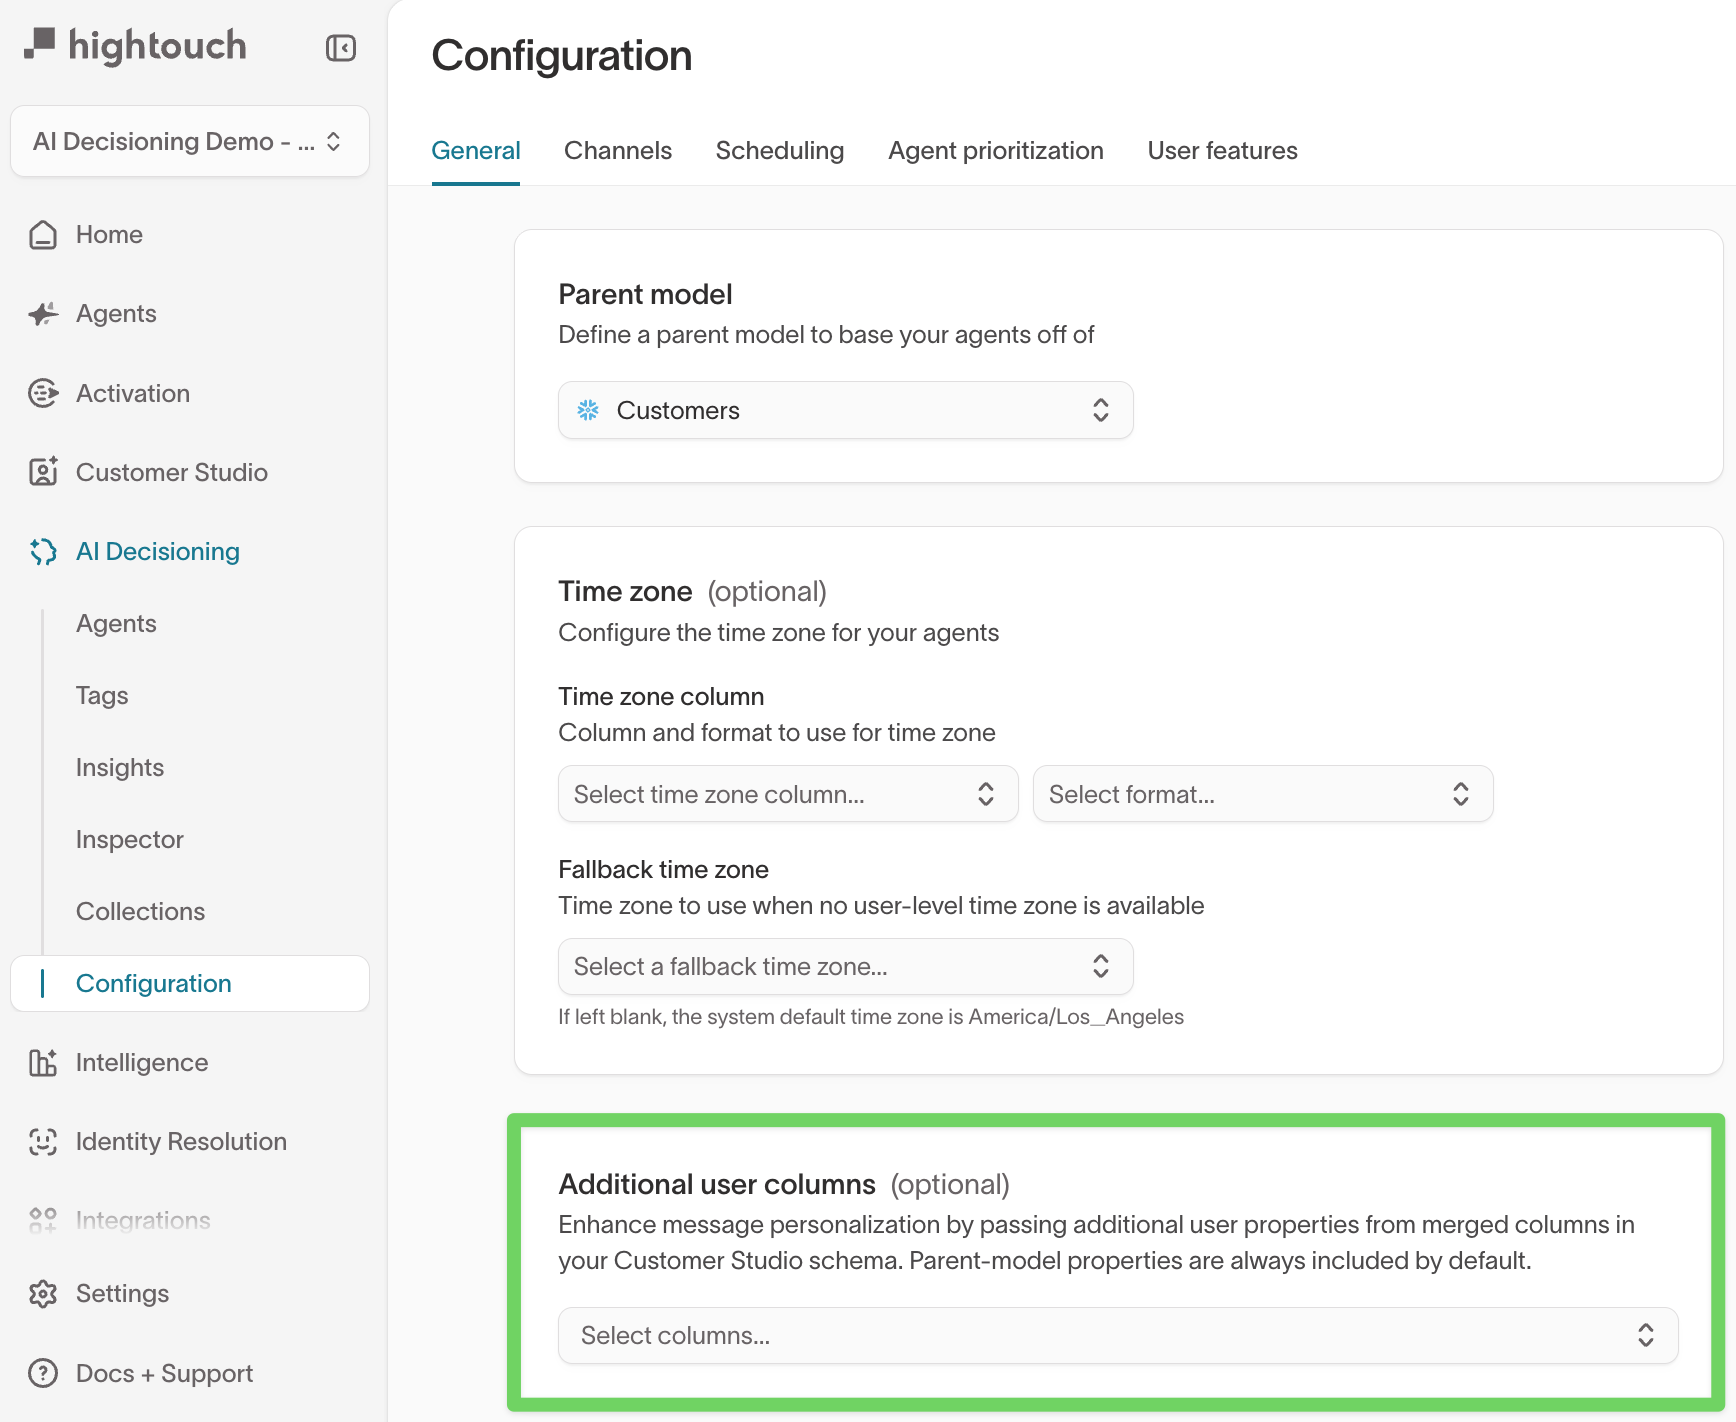Viewport: 1736px width, 1422px height.
Task: Click the Activation icon
Action: pos(43,393)
